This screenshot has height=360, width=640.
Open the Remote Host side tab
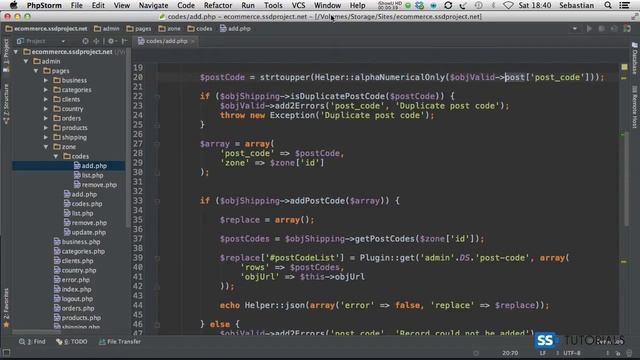[x=635, y=107]
